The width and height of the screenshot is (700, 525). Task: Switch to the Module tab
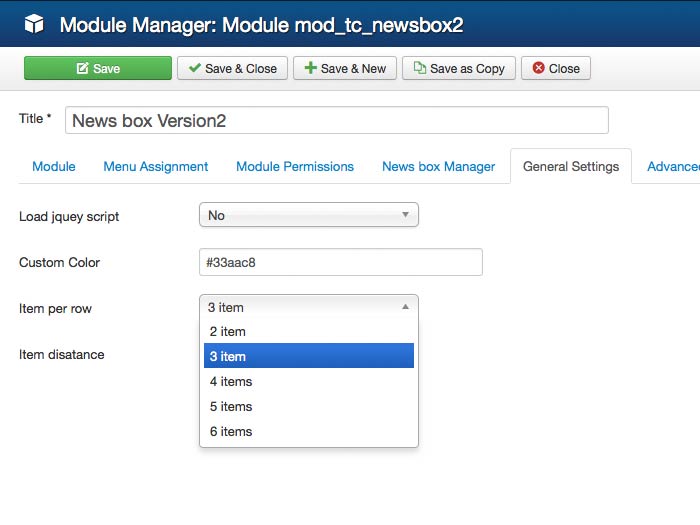(54, 166)
